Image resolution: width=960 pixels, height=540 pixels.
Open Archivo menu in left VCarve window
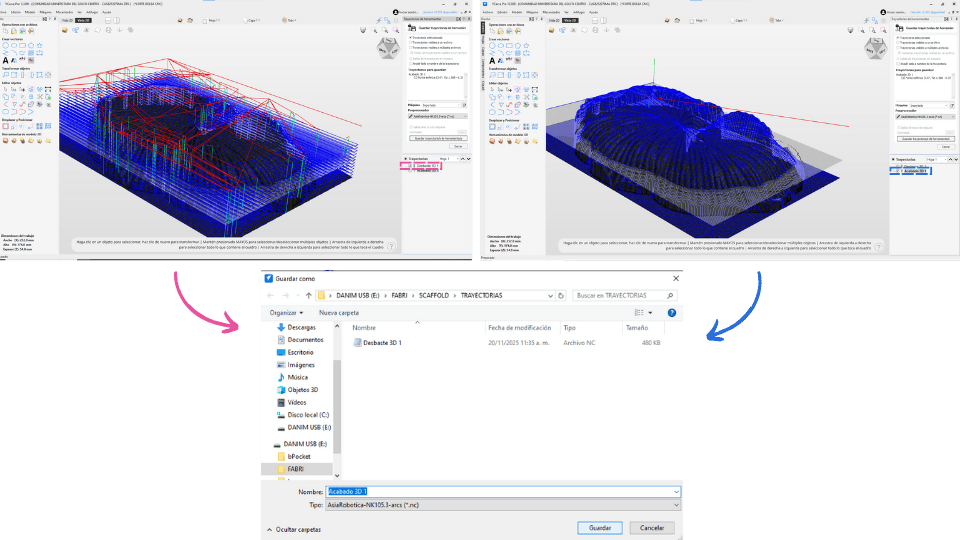[x=7, y=12]
